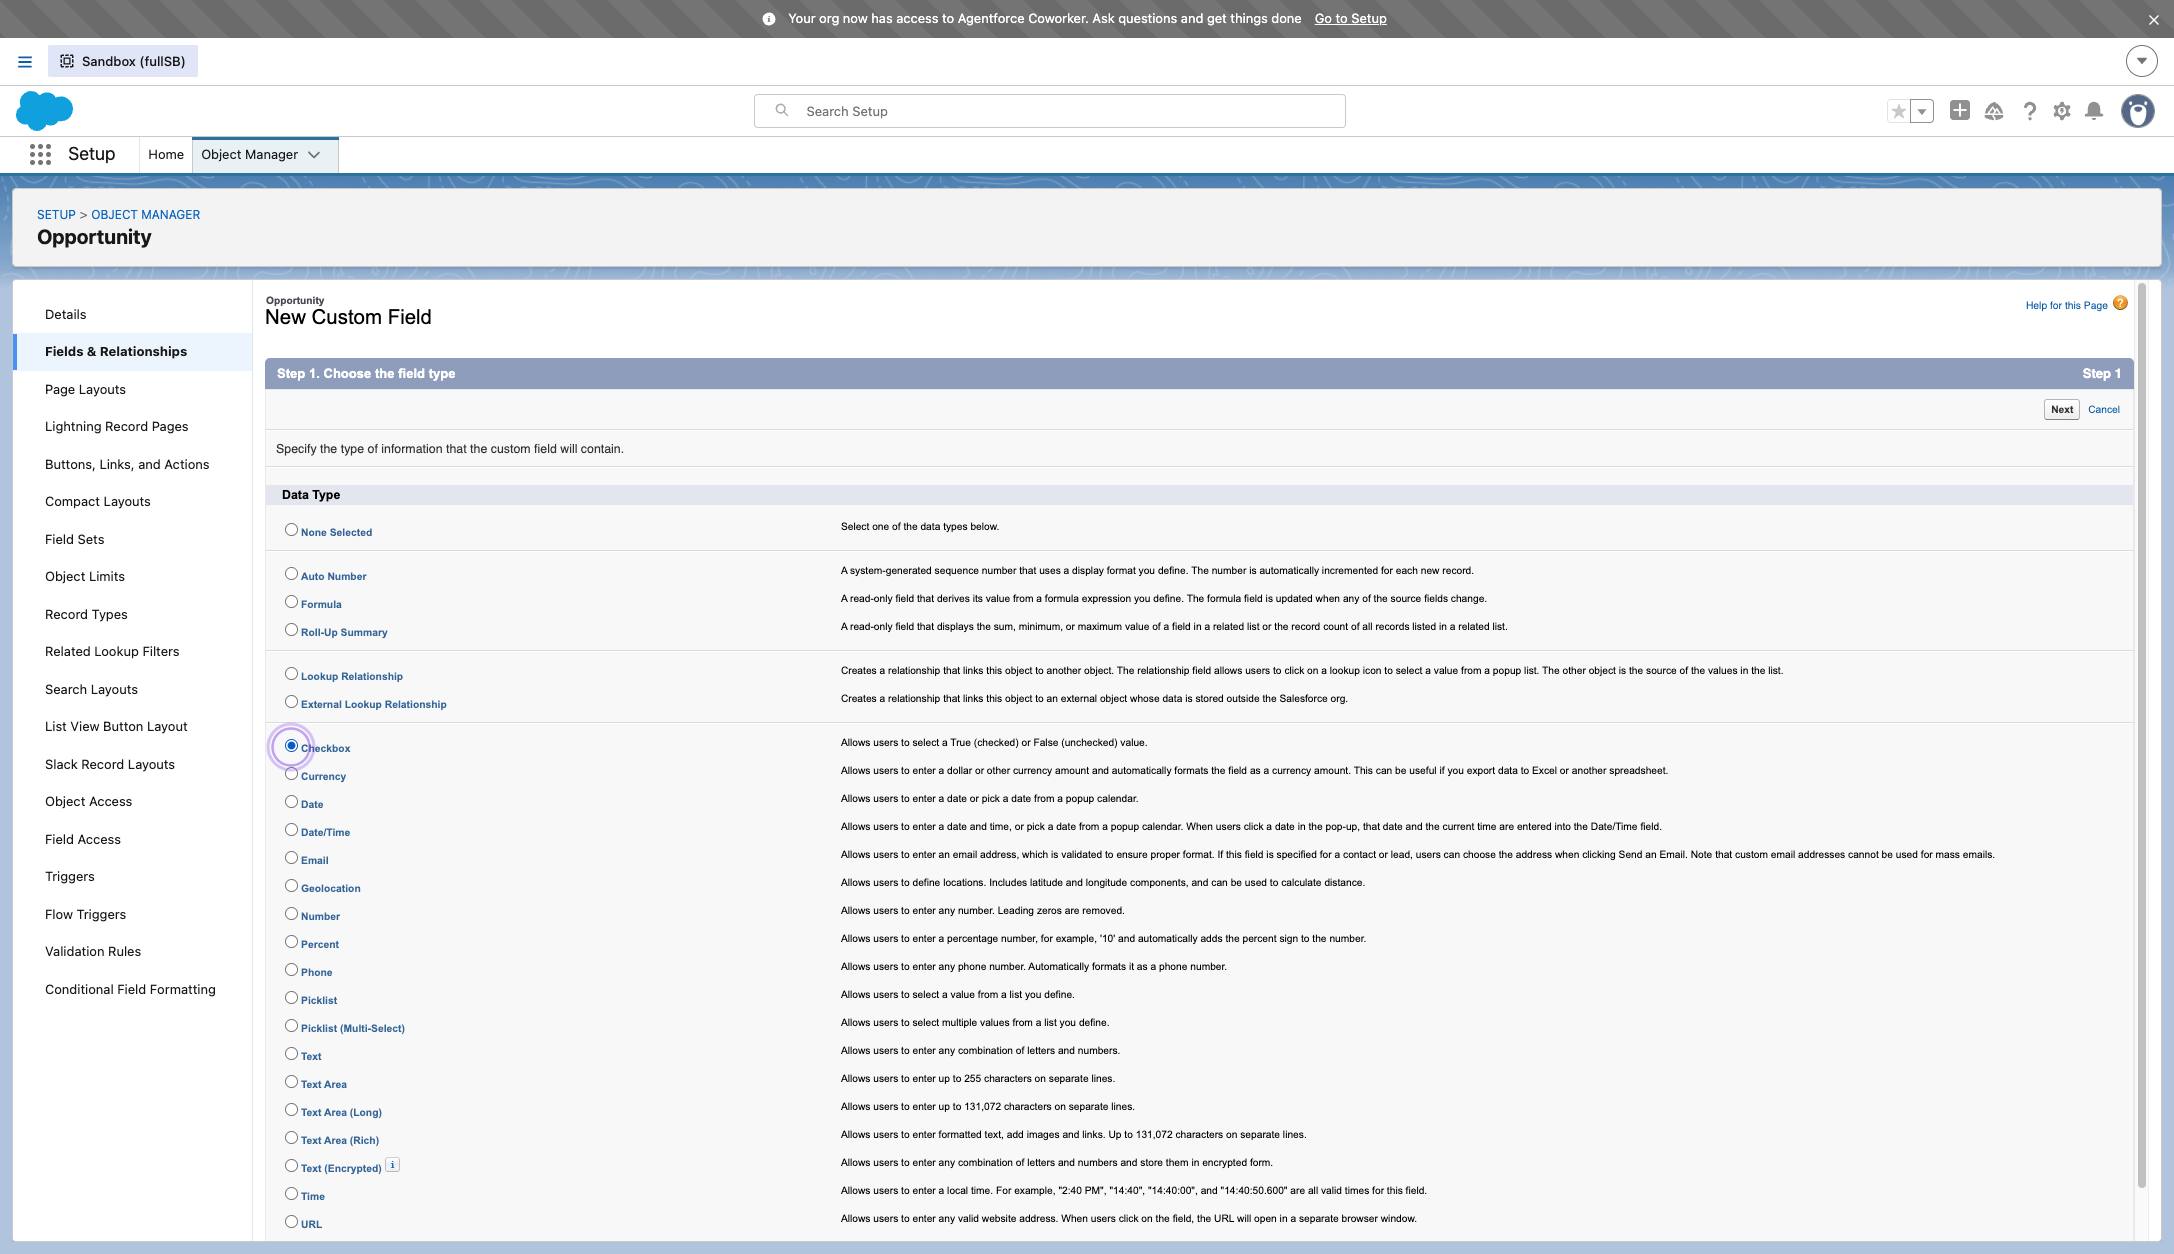Select the Date/Time radio button
Screen dimensions: 2174x1254
[x=291, y=830]
